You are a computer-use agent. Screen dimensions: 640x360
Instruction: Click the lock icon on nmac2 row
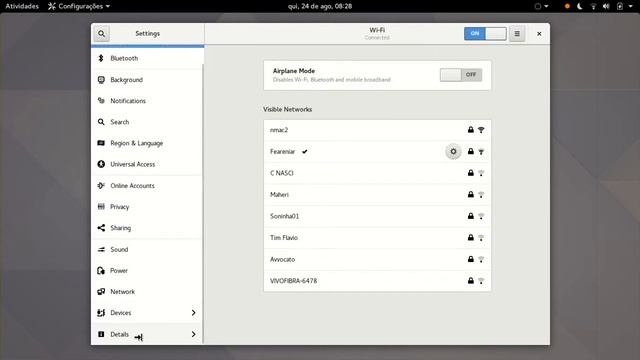[x=471, y=130]
